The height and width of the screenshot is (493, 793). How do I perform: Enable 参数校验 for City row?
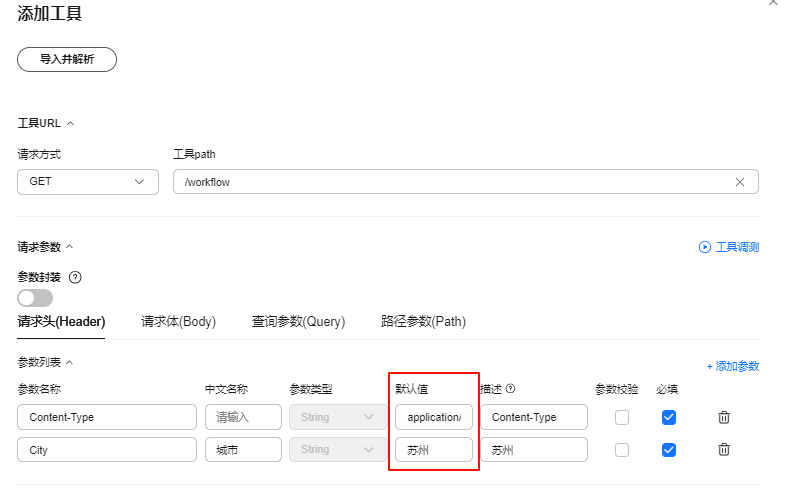click(622, 450)
